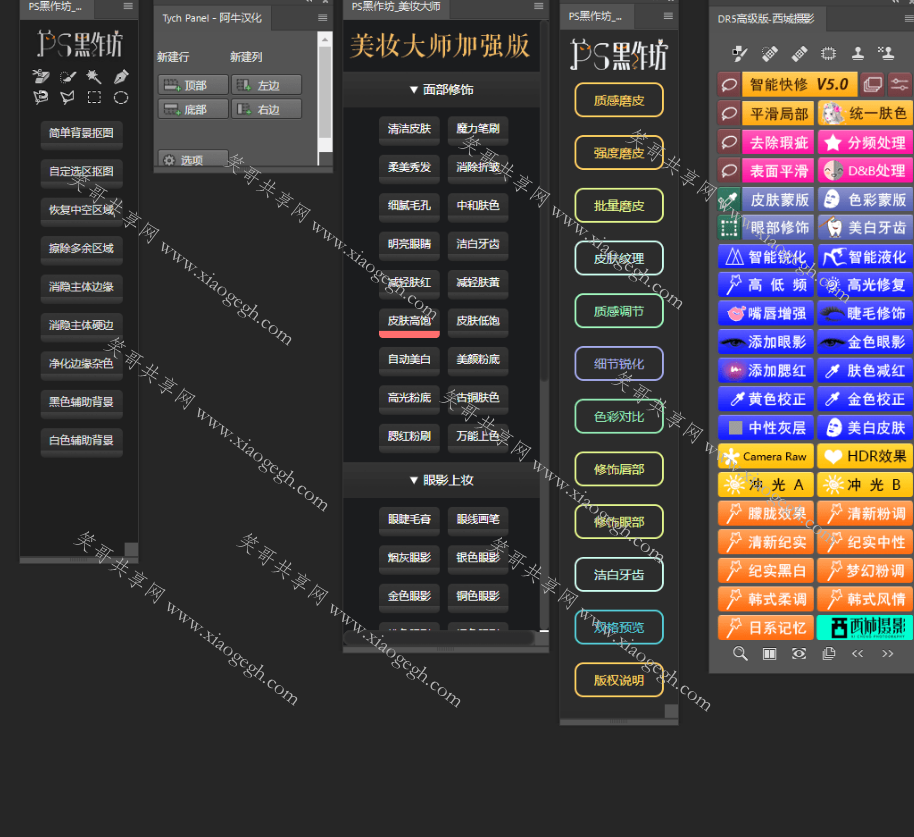Open the 美妆大师 panel flyout menu
914x837 pixels.
click(539, 6)
